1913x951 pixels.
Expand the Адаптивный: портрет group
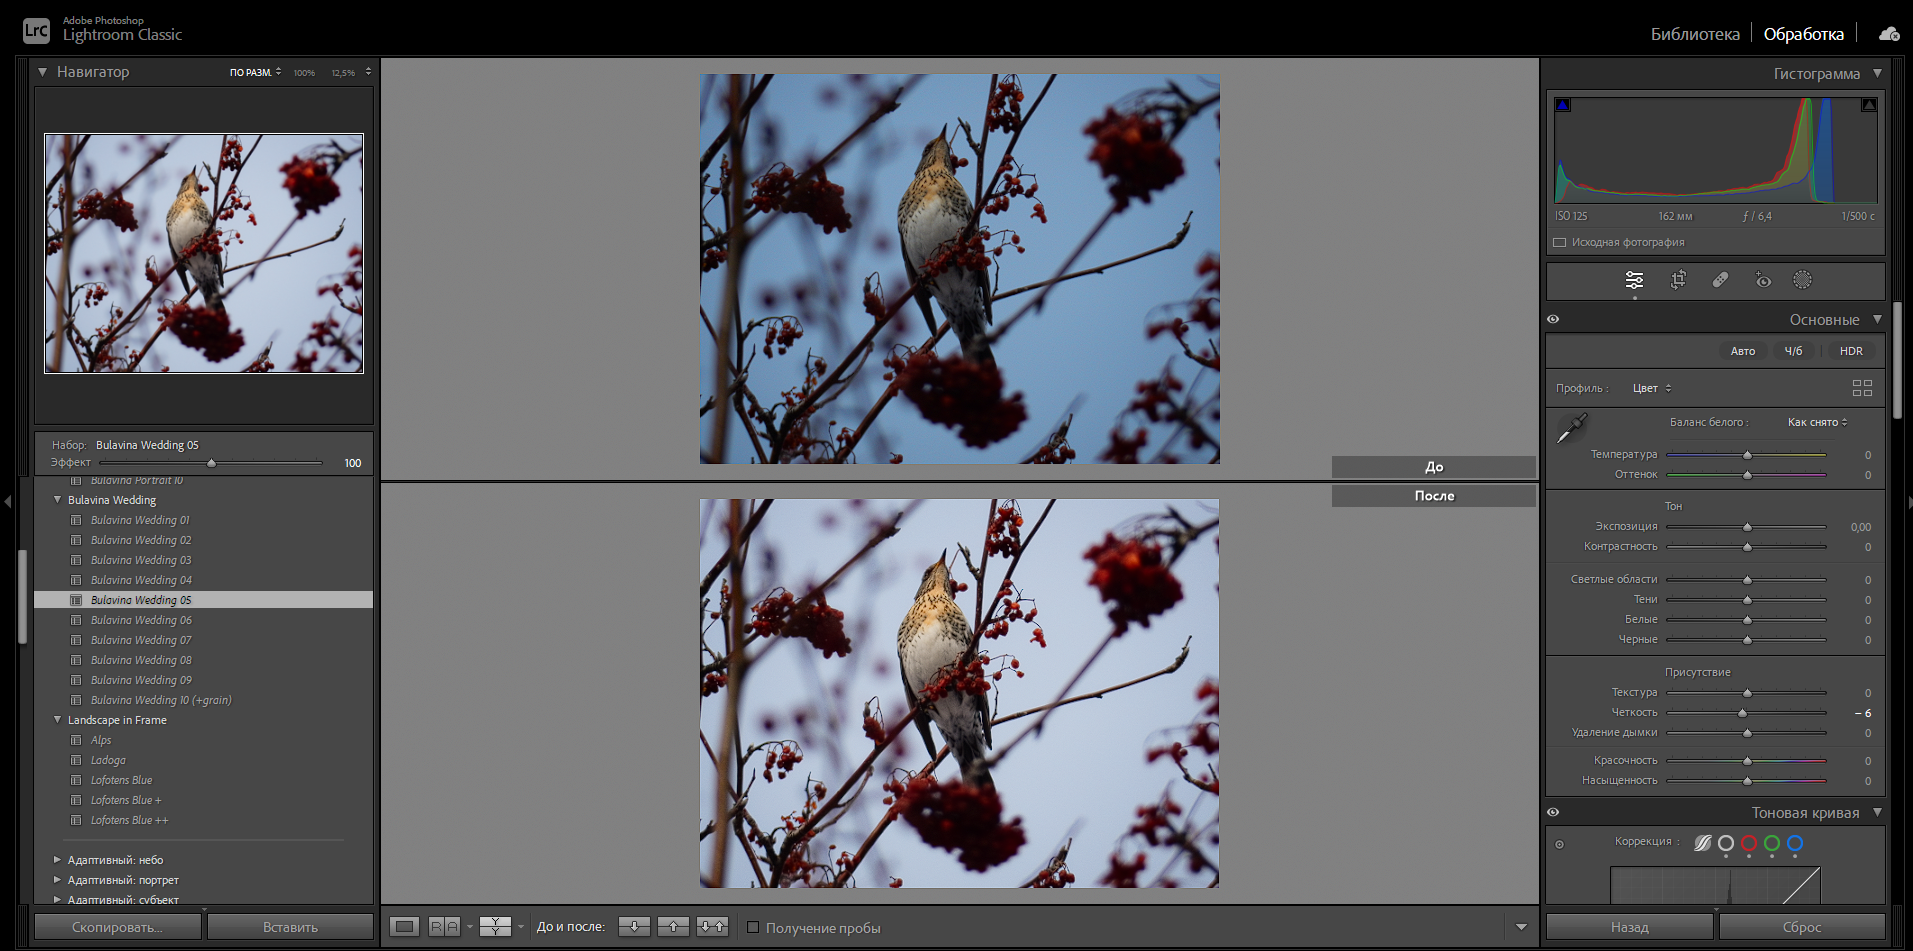coord(57,880)
